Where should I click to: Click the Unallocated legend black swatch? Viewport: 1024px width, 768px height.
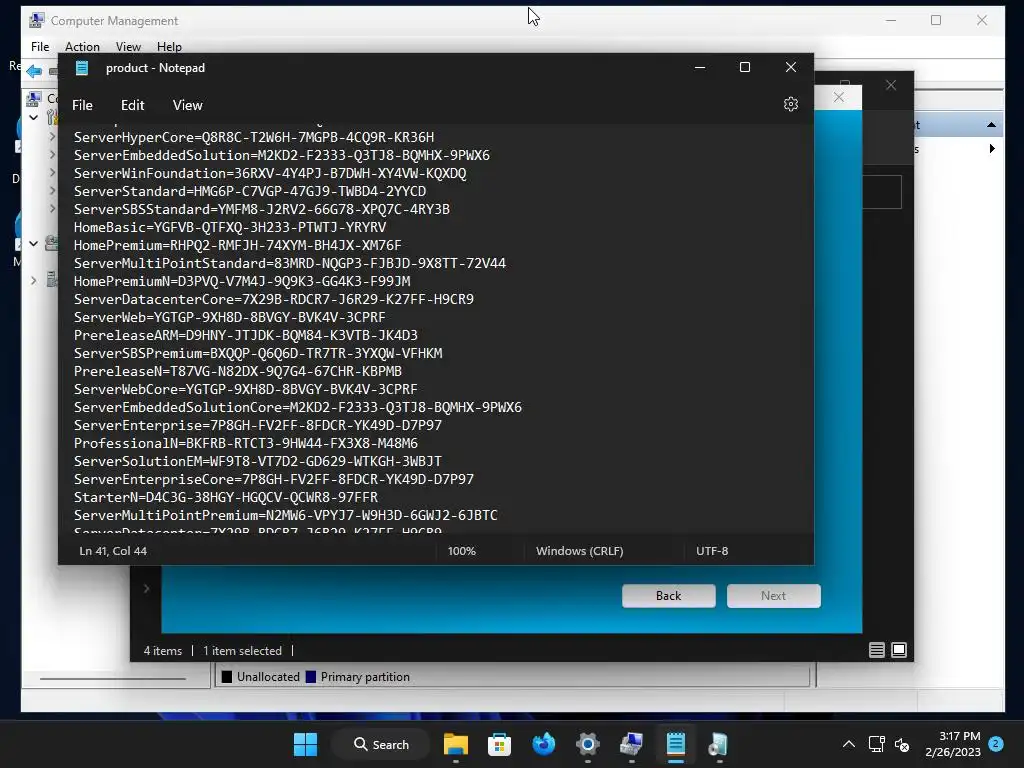click(227, 677)
